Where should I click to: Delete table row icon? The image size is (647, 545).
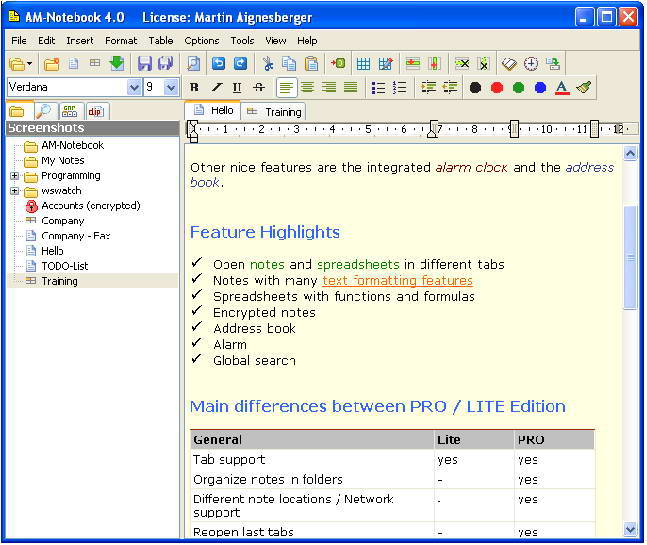[x=462, y=64]
